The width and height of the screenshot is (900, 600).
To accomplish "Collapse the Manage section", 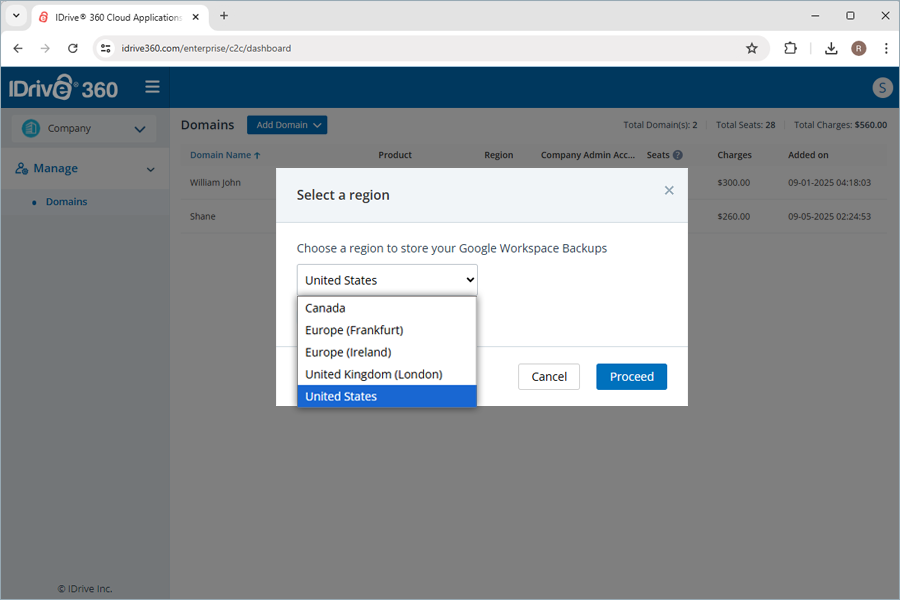I will (151, 168).
